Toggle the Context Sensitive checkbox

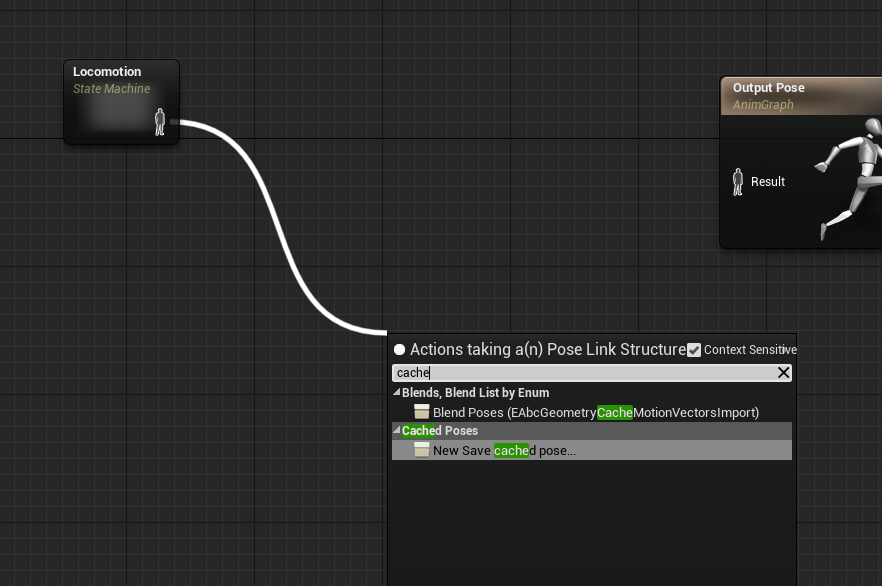694,350
